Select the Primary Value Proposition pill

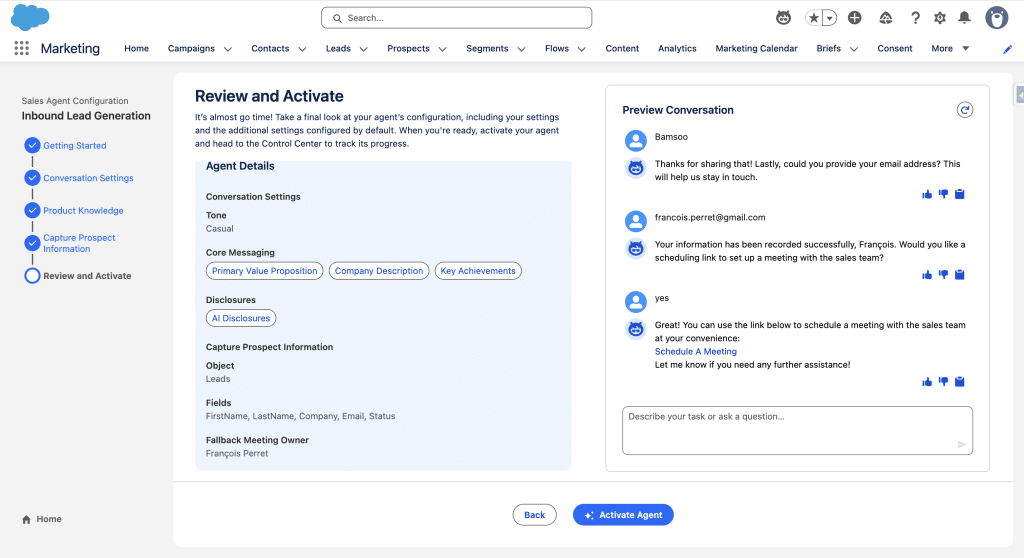coord(265,271)
